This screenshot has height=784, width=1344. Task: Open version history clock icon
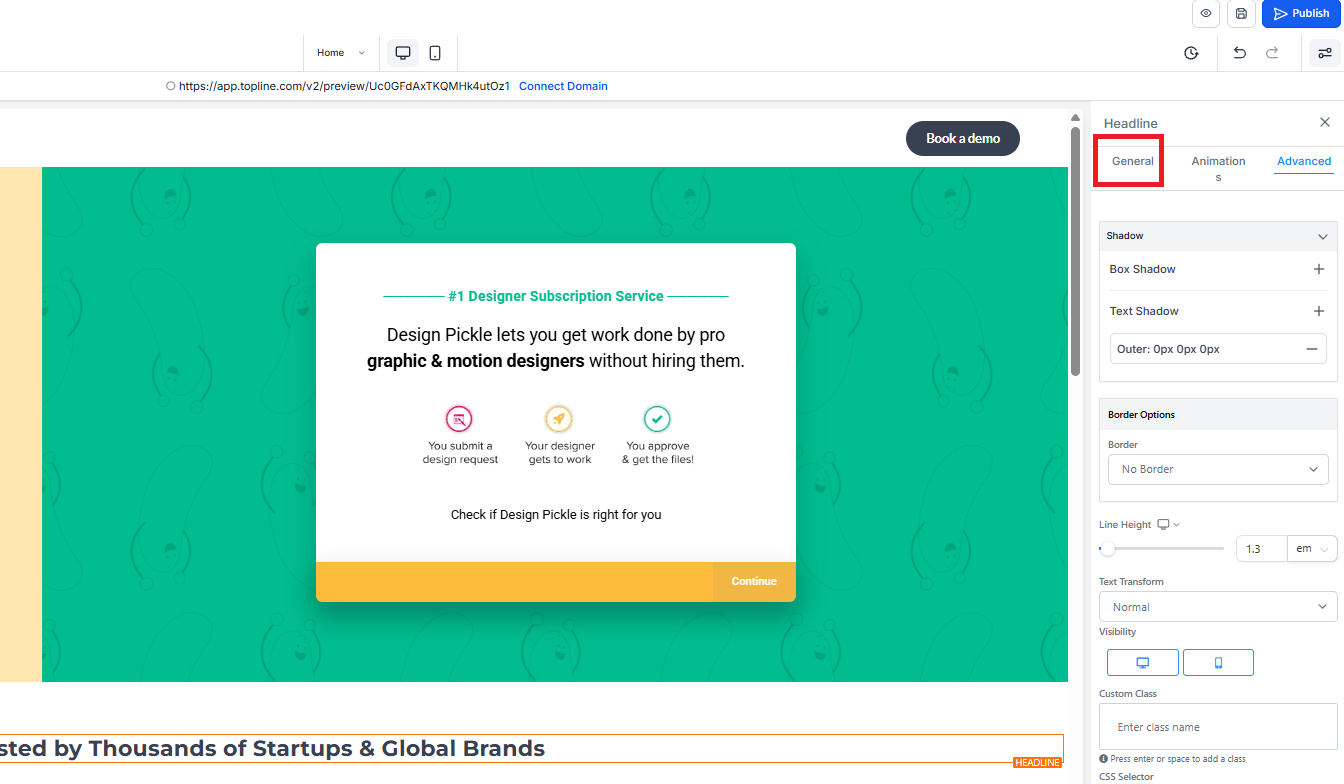1191,53
